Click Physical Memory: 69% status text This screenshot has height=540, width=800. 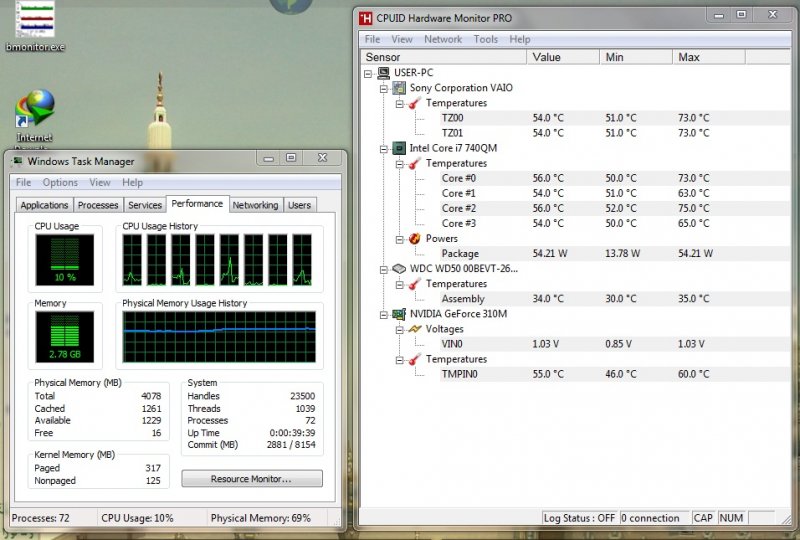(261, 518)
